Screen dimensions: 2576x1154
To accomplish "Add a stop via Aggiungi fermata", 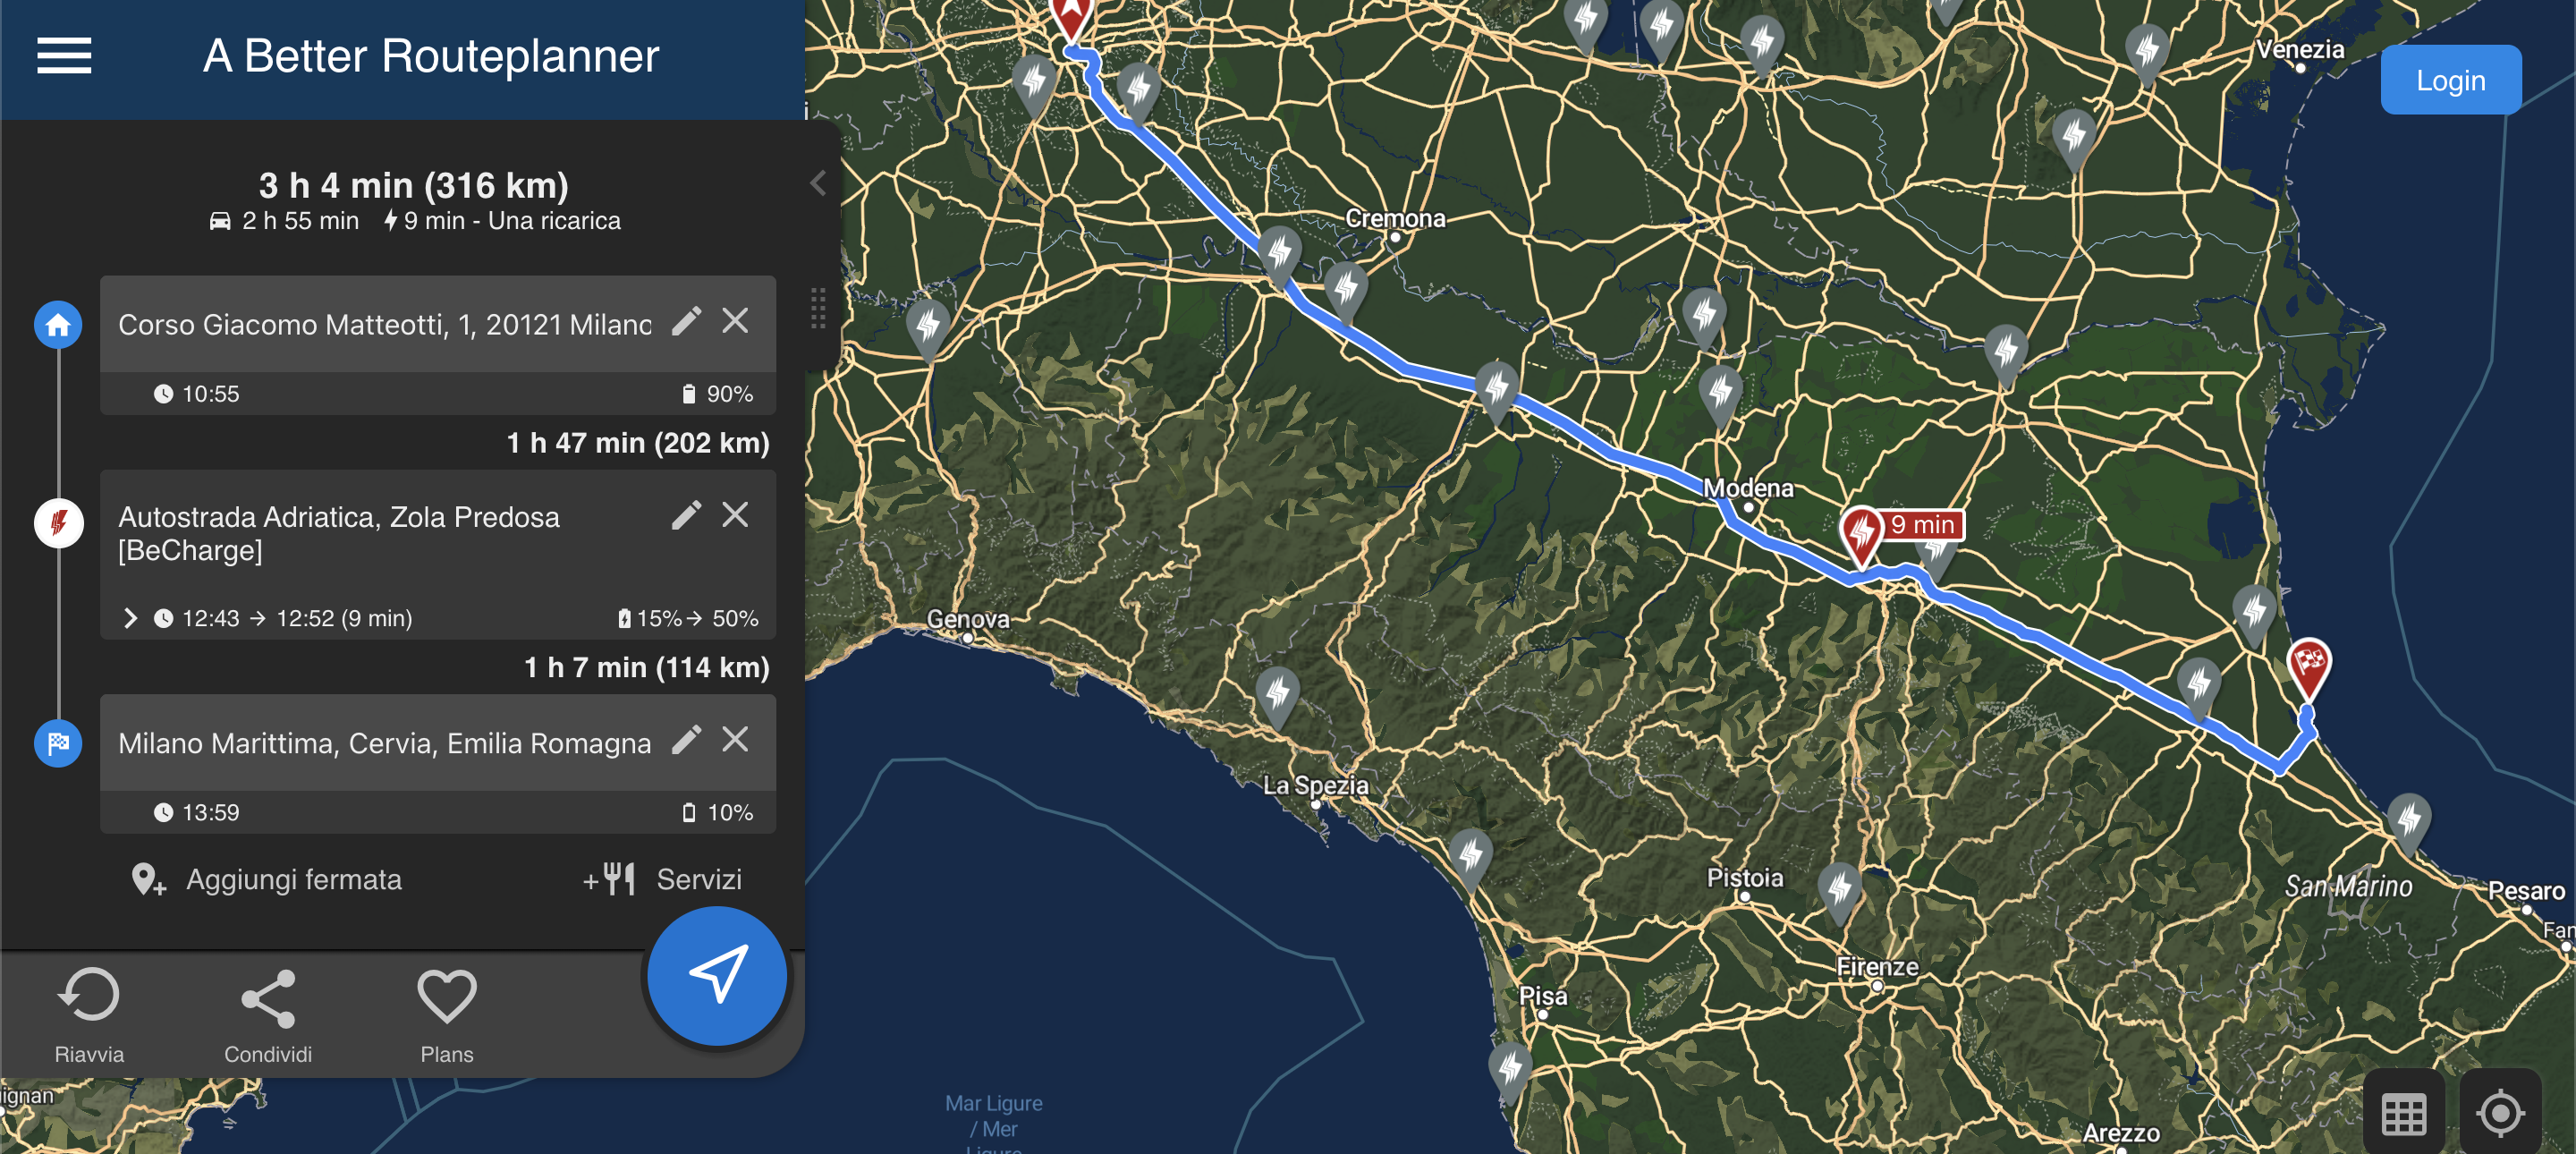I will point(266,880).
